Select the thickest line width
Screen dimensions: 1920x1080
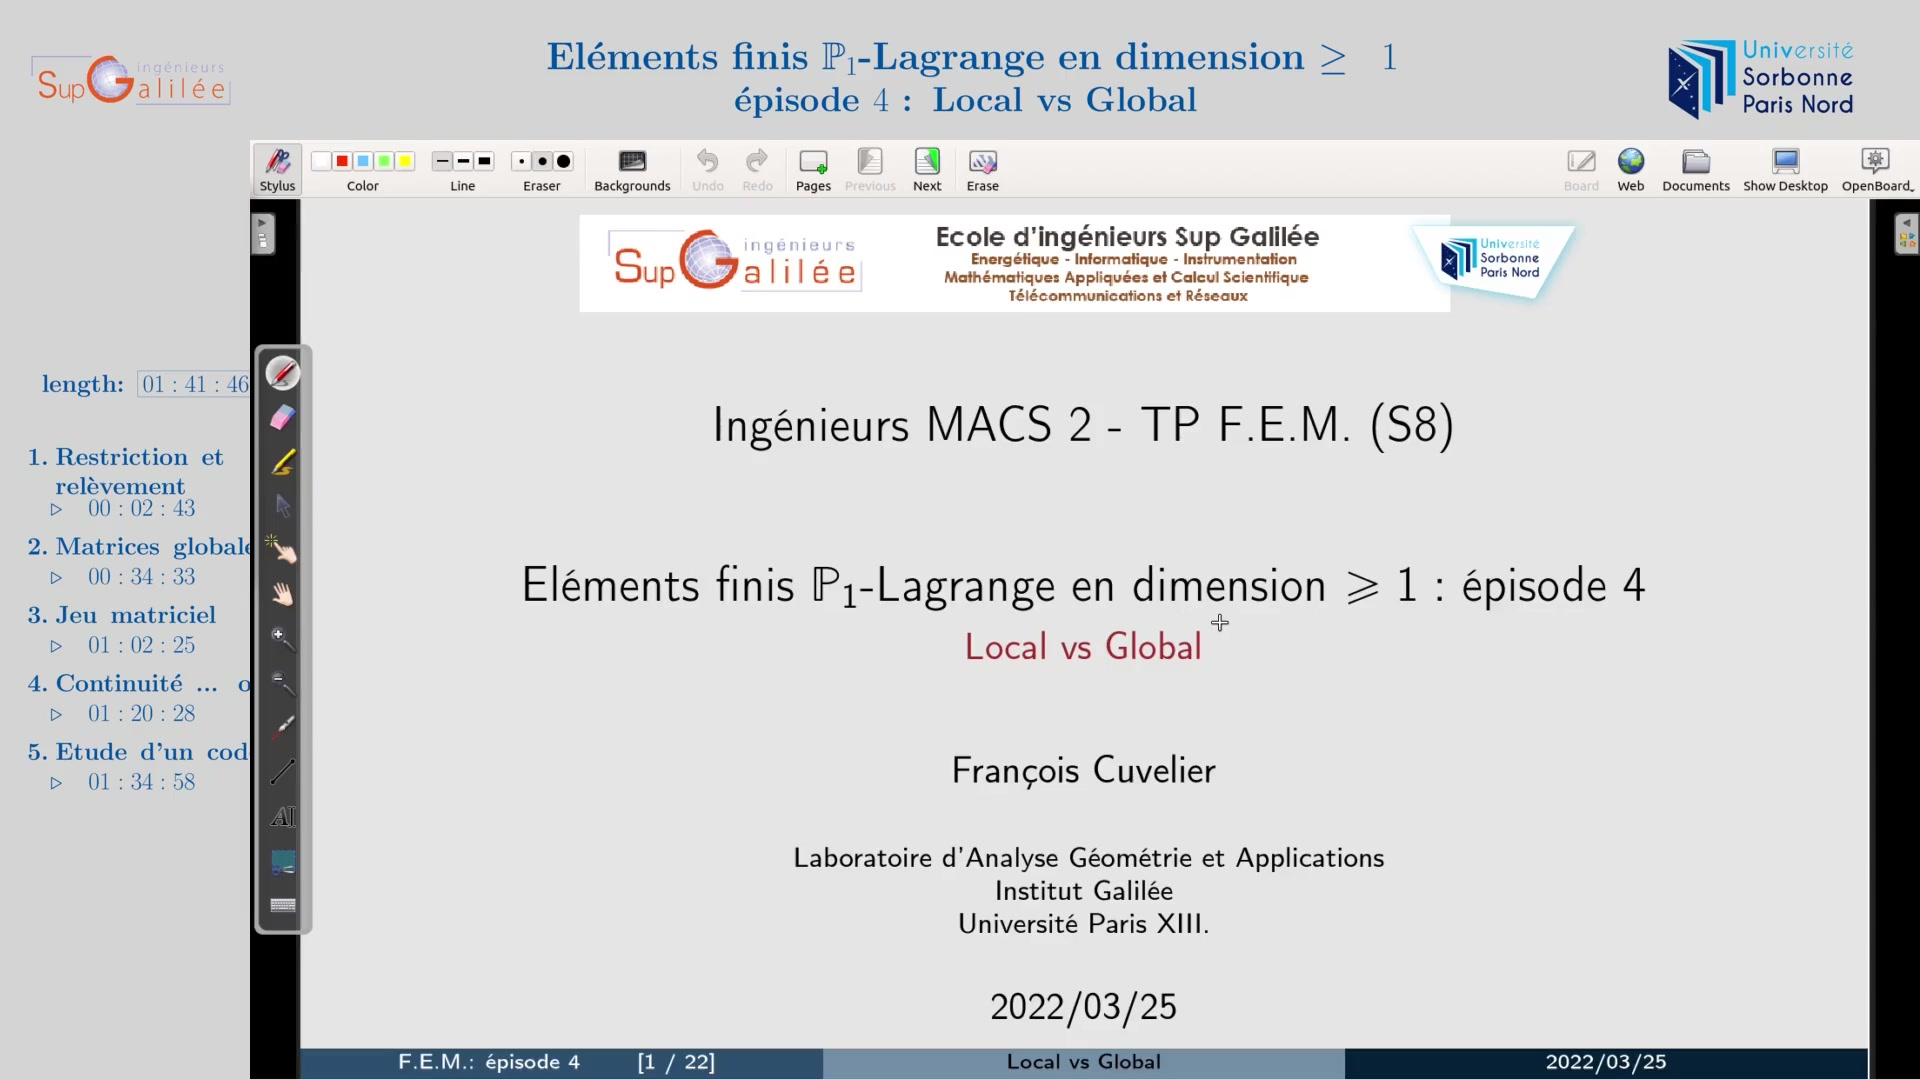485,161
